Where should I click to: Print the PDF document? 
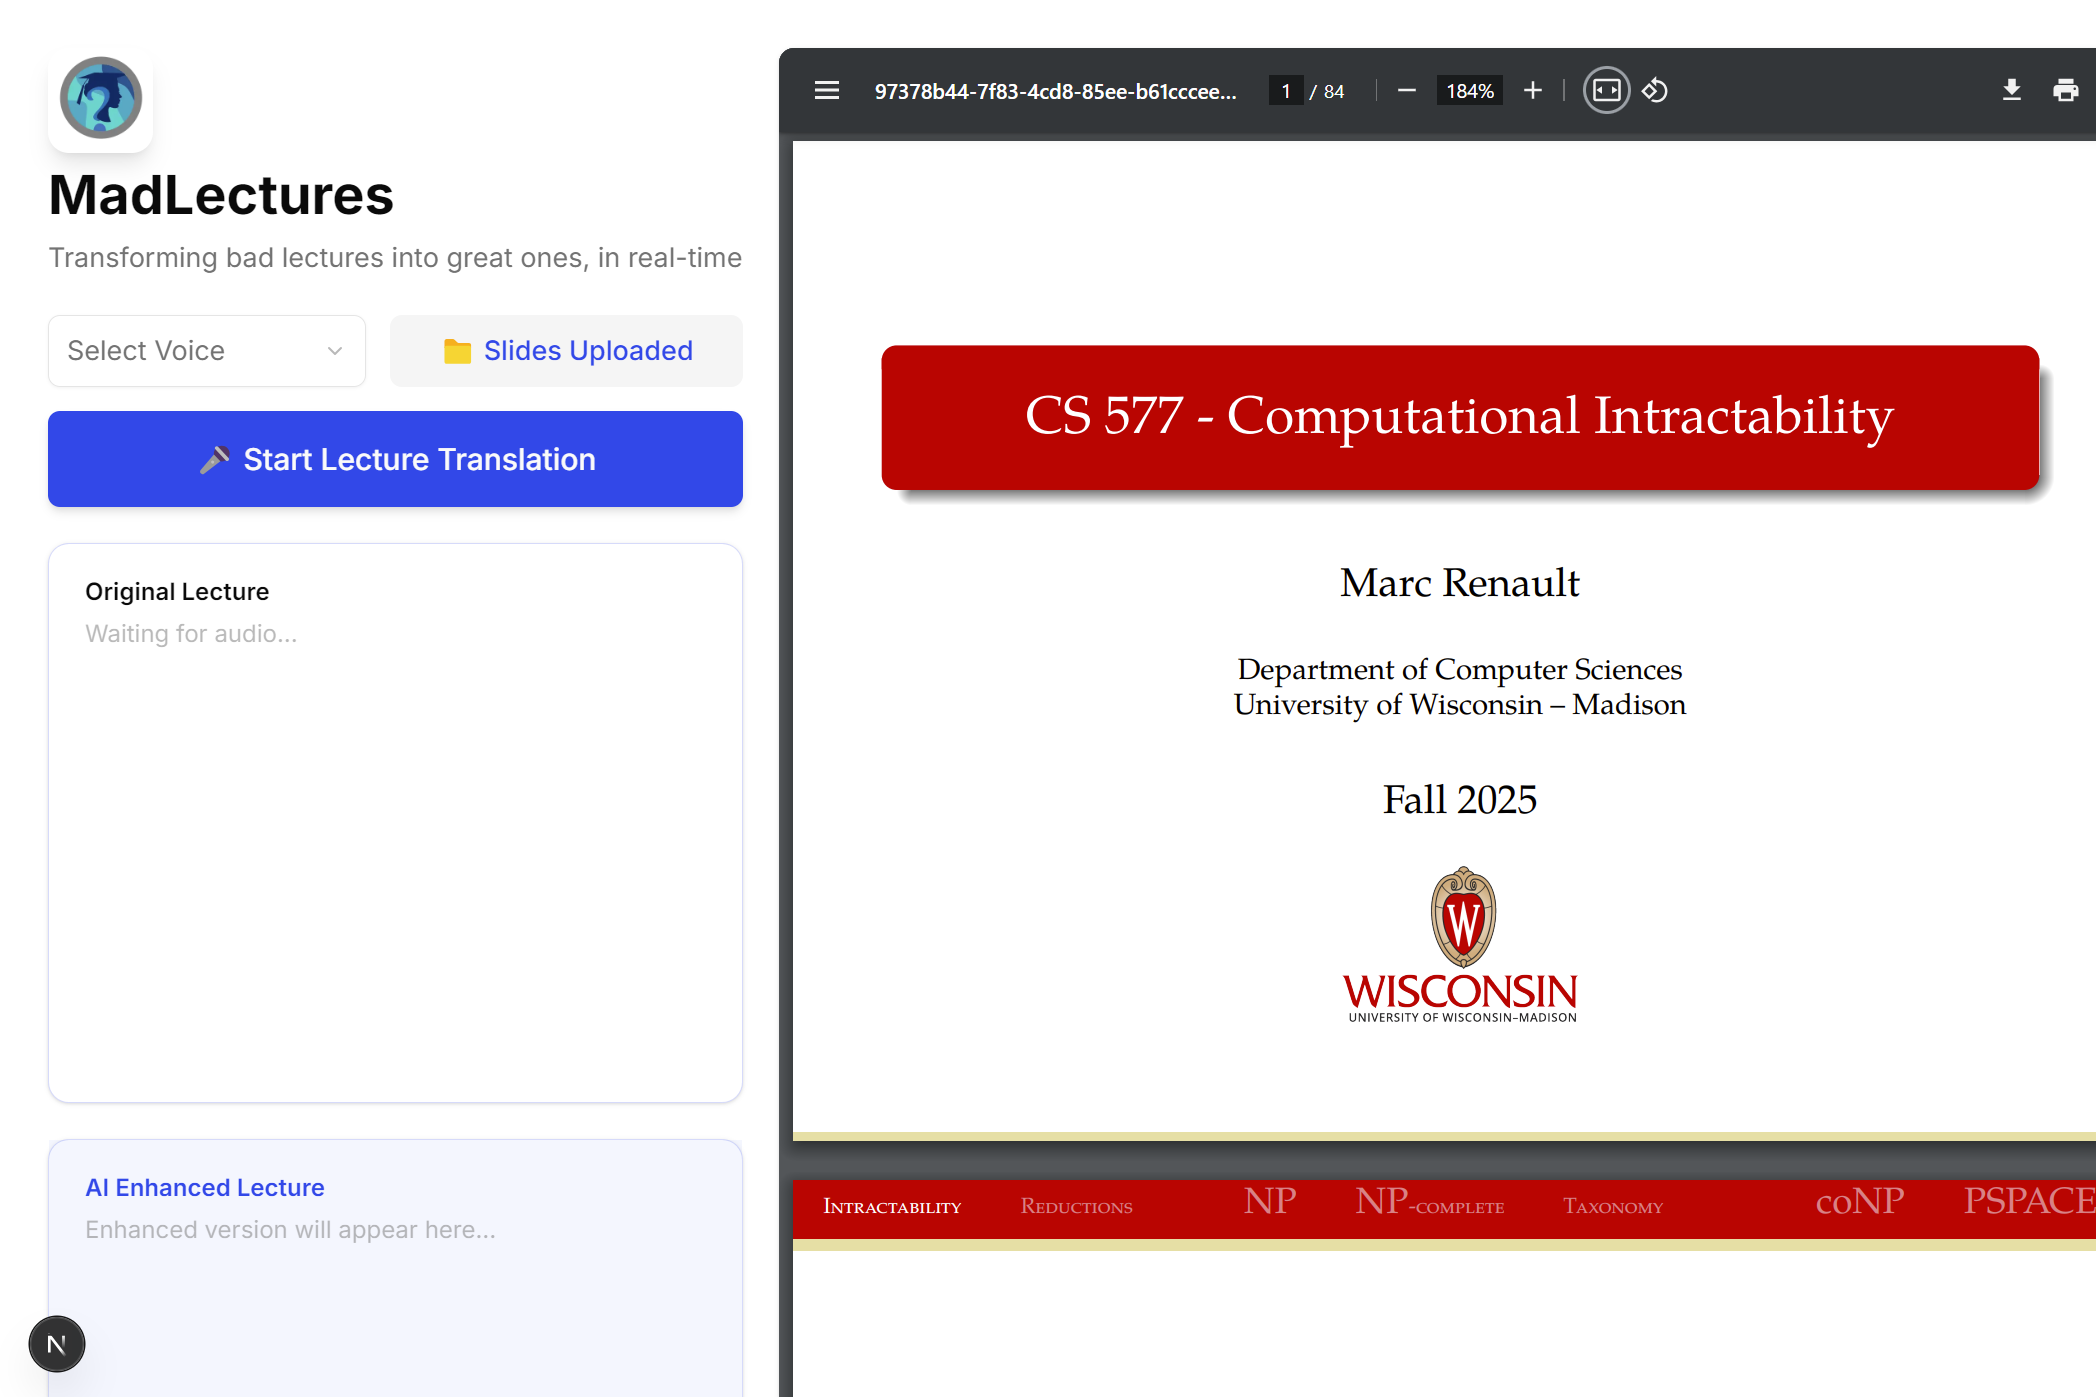(x=2065, y=91)
